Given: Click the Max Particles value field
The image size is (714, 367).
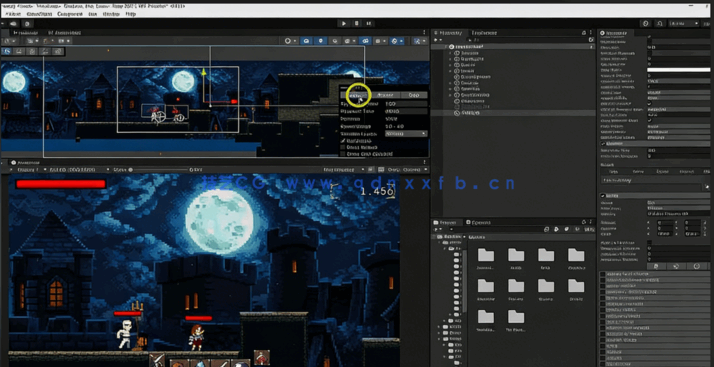Looking at the screenshot, I should [678, 115].
